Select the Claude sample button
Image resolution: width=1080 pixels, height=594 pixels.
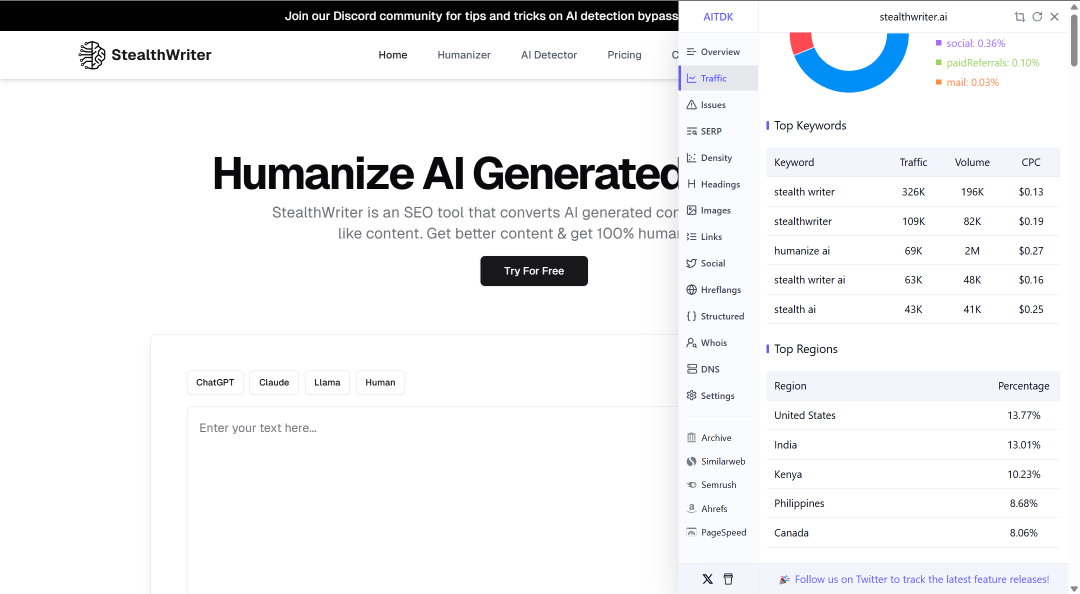point(273,382)
